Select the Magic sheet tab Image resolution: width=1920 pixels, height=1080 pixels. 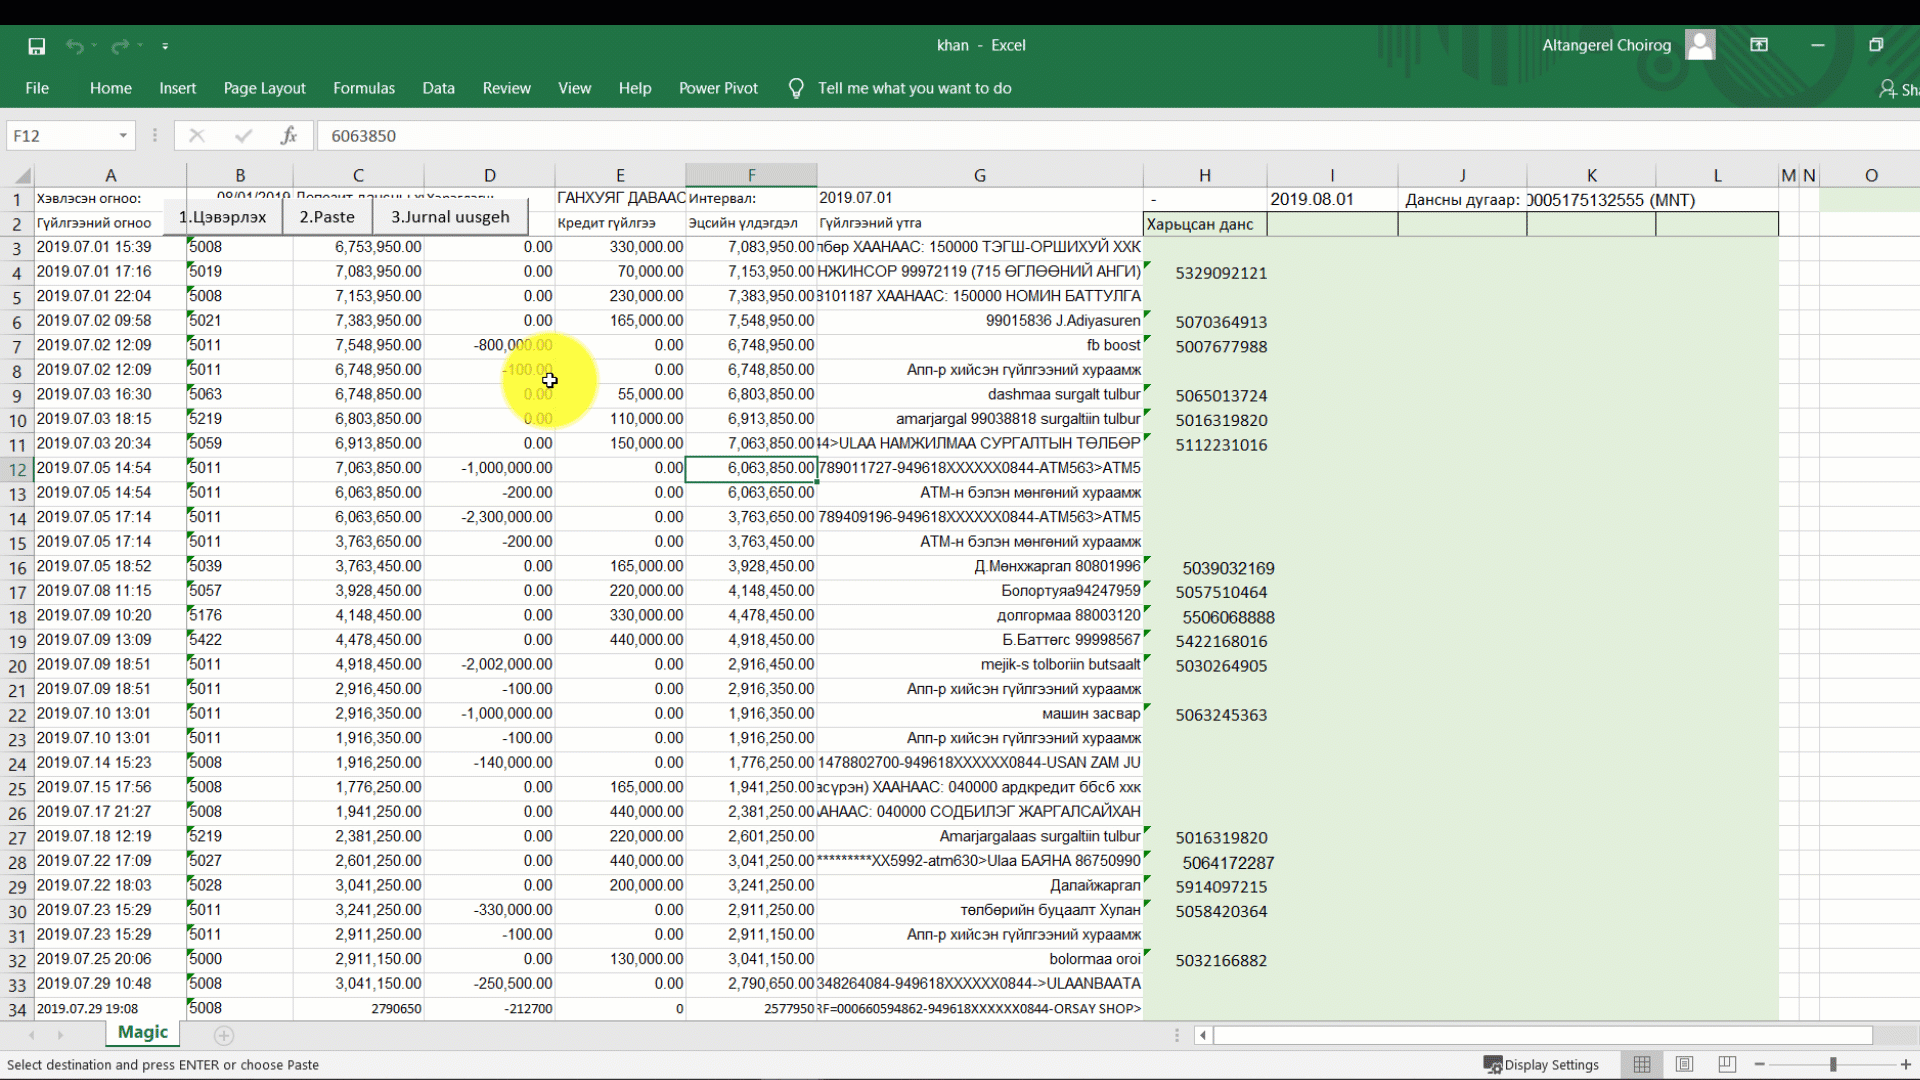(x=143, y=1032)
